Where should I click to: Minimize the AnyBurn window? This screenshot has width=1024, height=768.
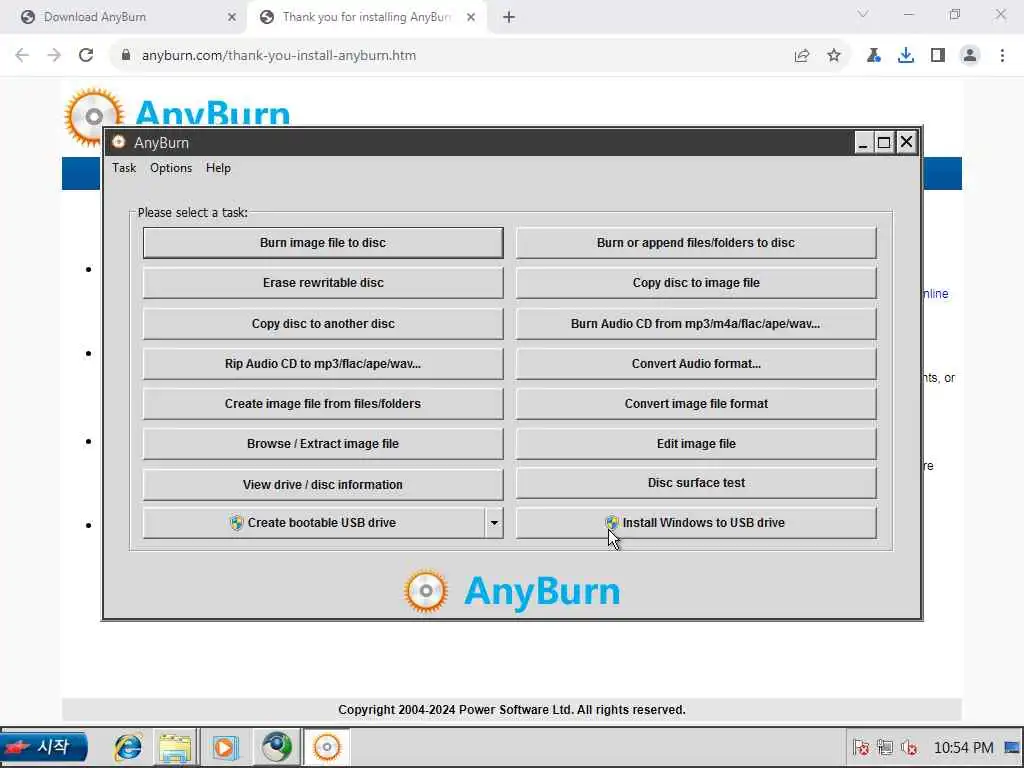[x=863, y=142]
